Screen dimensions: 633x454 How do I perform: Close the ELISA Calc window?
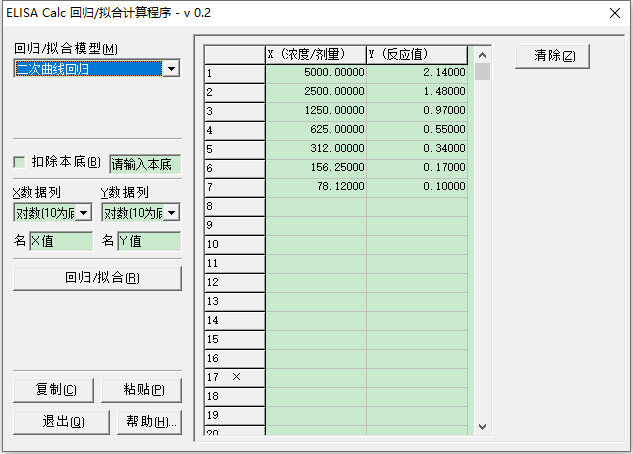[x=615, y=13]
